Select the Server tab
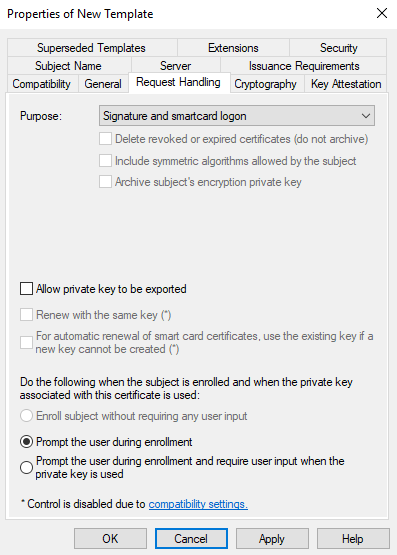 (176, 66)
